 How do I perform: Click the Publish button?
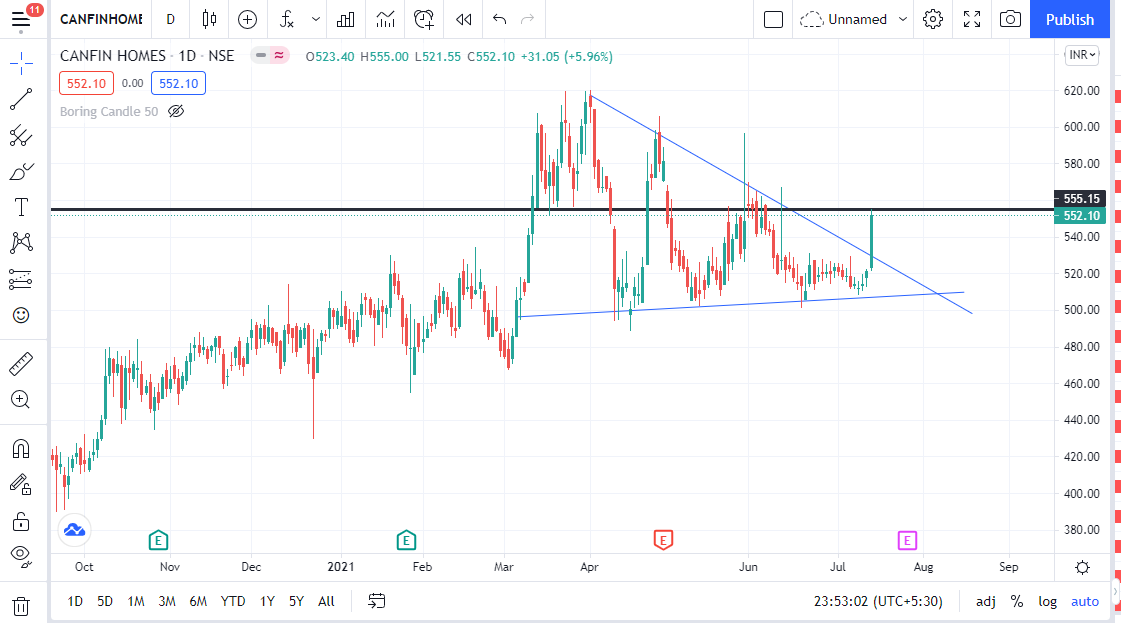pyautogui.click(x=1070, y=19)
